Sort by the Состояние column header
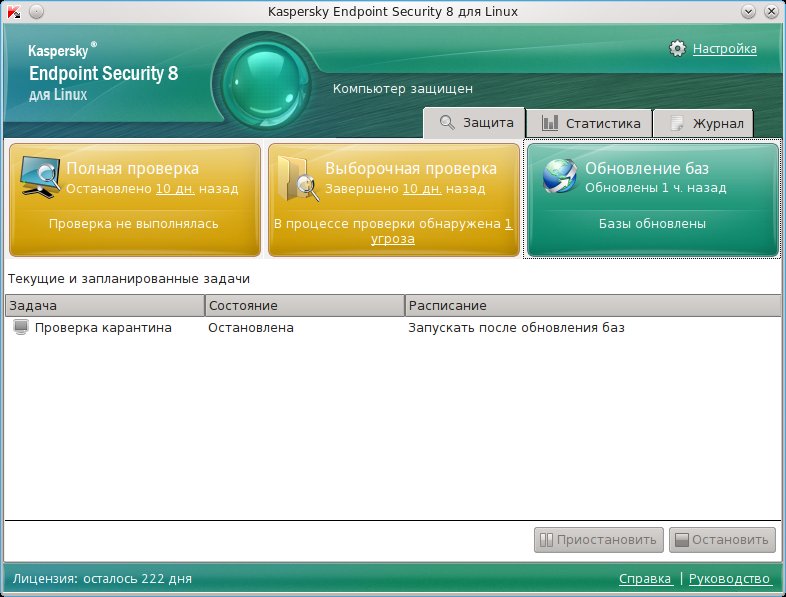The width and height of the screenshot is (786, 597). [x=305, y=306]
